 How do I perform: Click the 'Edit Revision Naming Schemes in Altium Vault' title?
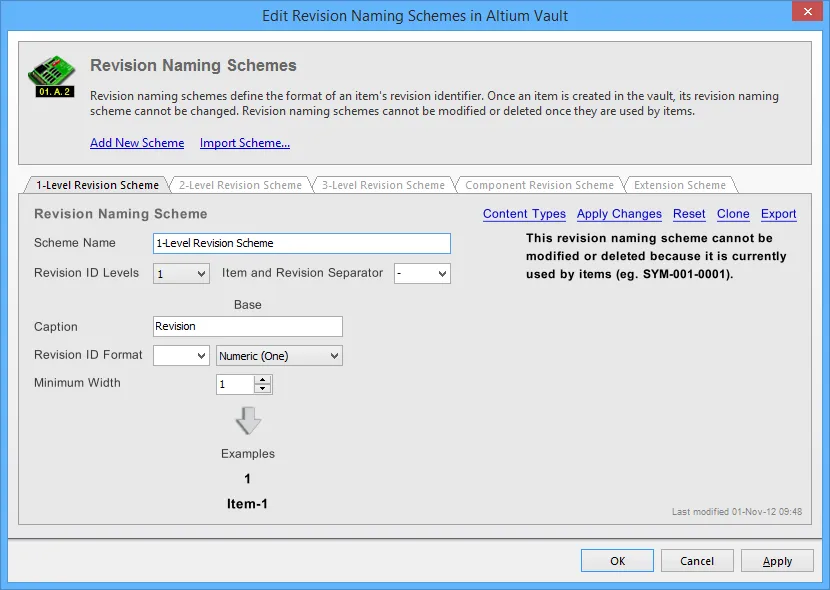pyautogui.click(x=415, y=16)
